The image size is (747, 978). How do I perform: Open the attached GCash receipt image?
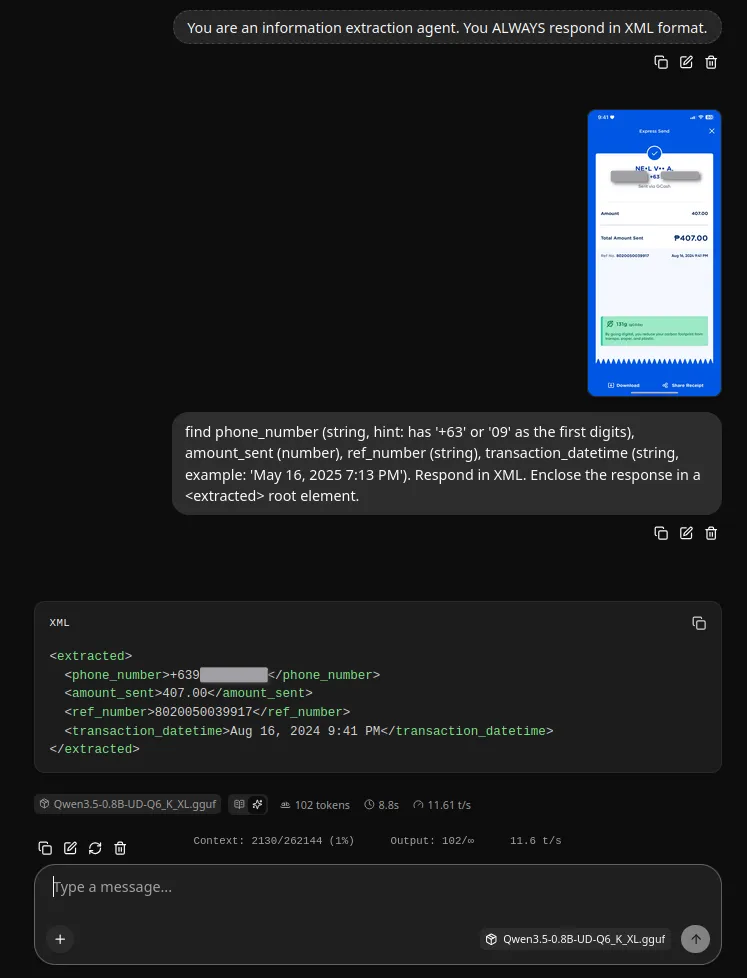[654, 253]
